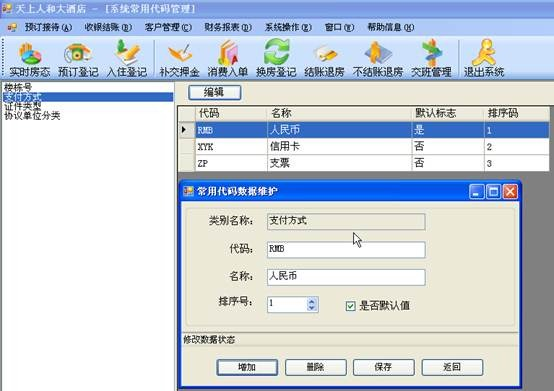Screen dimensions: 554x391
Task: Open the 预订接待 menu
Action: coord(48,27)
